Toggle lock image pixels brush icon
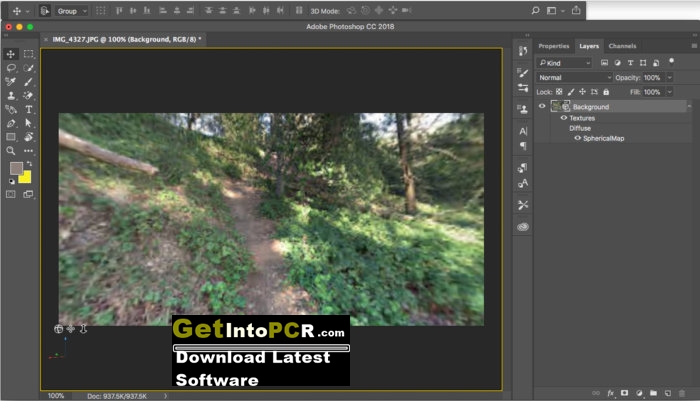 point(571,92)
